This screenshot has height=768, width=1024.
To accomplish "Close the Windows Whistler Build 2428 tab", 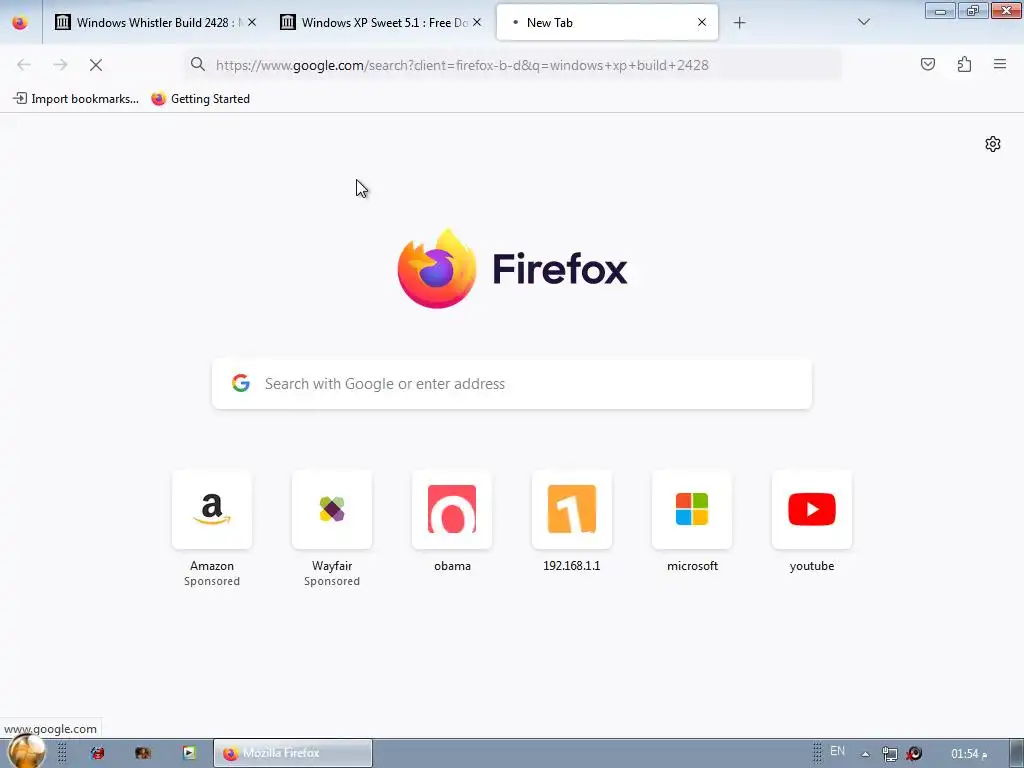I will click(252, 23).
